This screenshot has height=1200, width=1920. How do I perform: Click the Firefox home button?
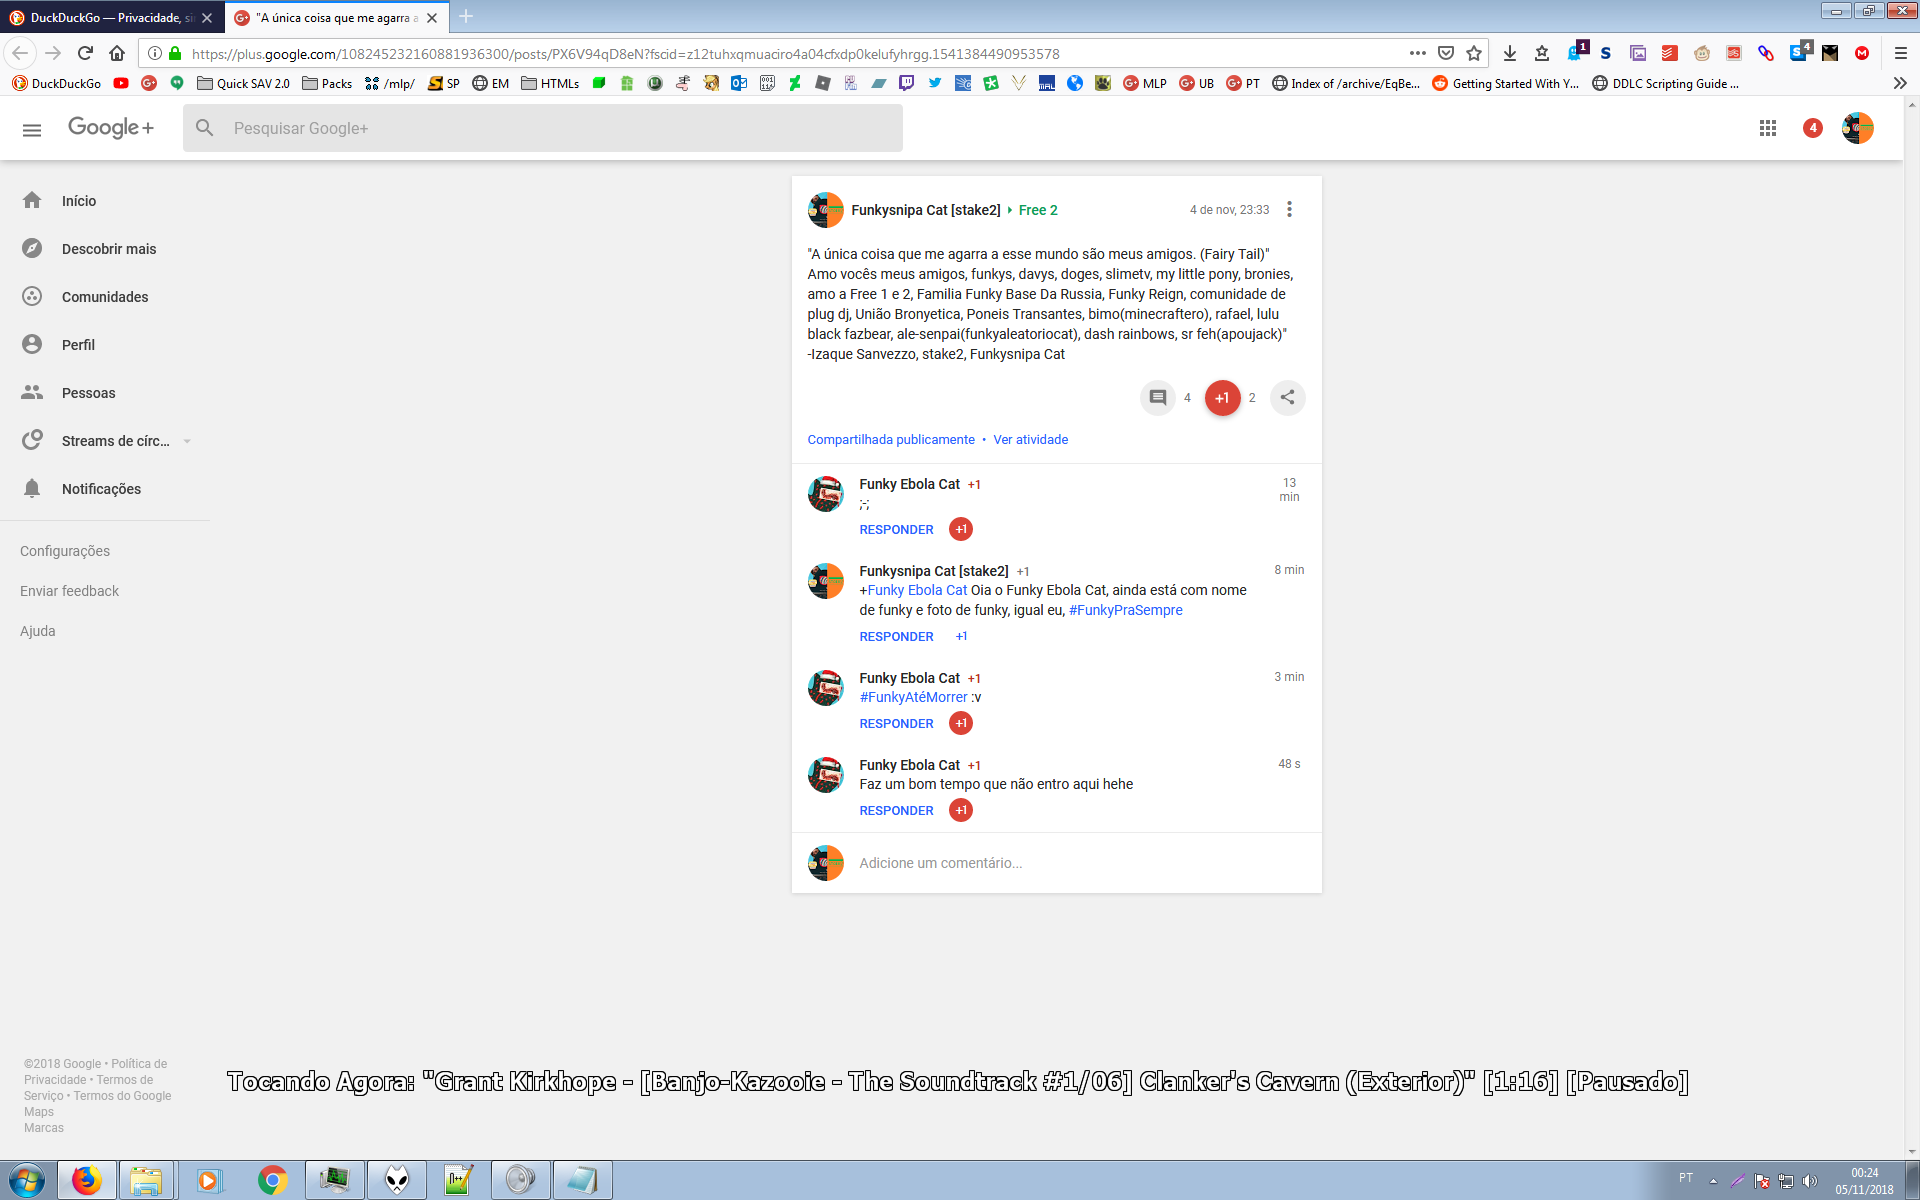[117, 53]
